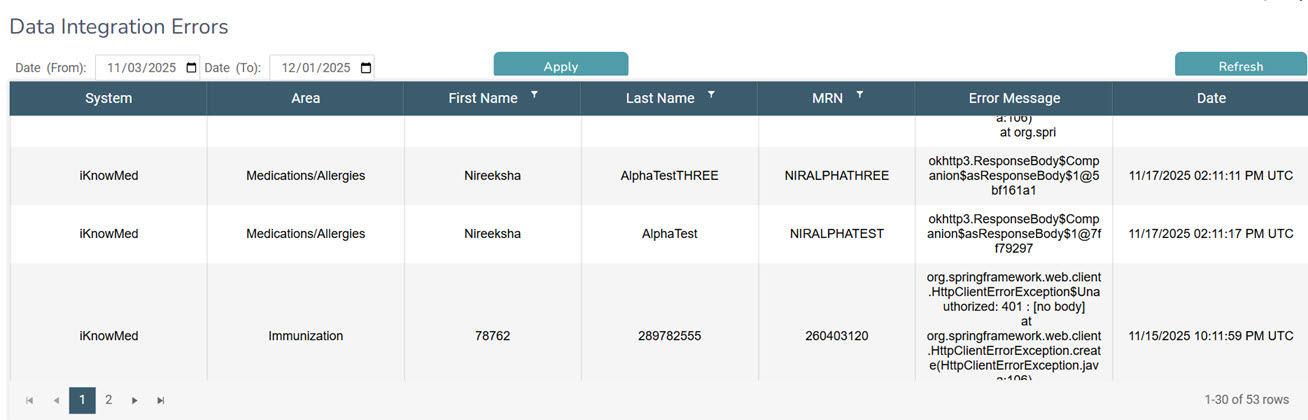Open the Date (To) calendar picker icon

pos(366,68)
